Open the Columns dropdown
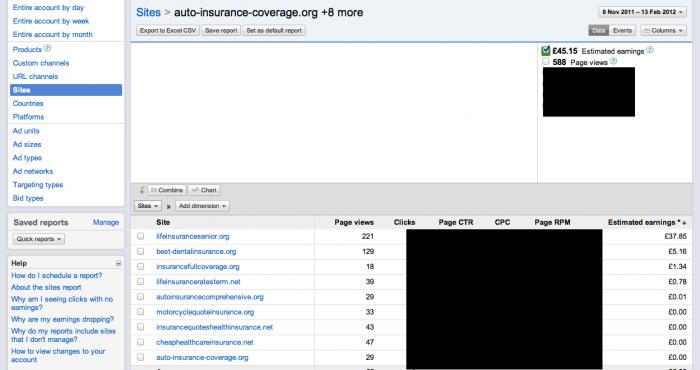The image size is (700, 370). (663, 30)
